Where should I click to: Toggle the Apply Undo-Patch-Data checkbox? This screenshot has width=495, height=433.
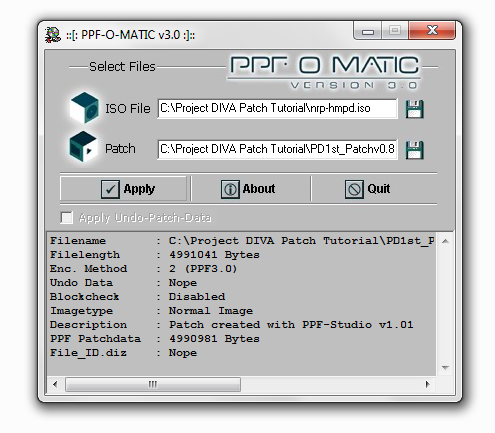coord(67,218)
